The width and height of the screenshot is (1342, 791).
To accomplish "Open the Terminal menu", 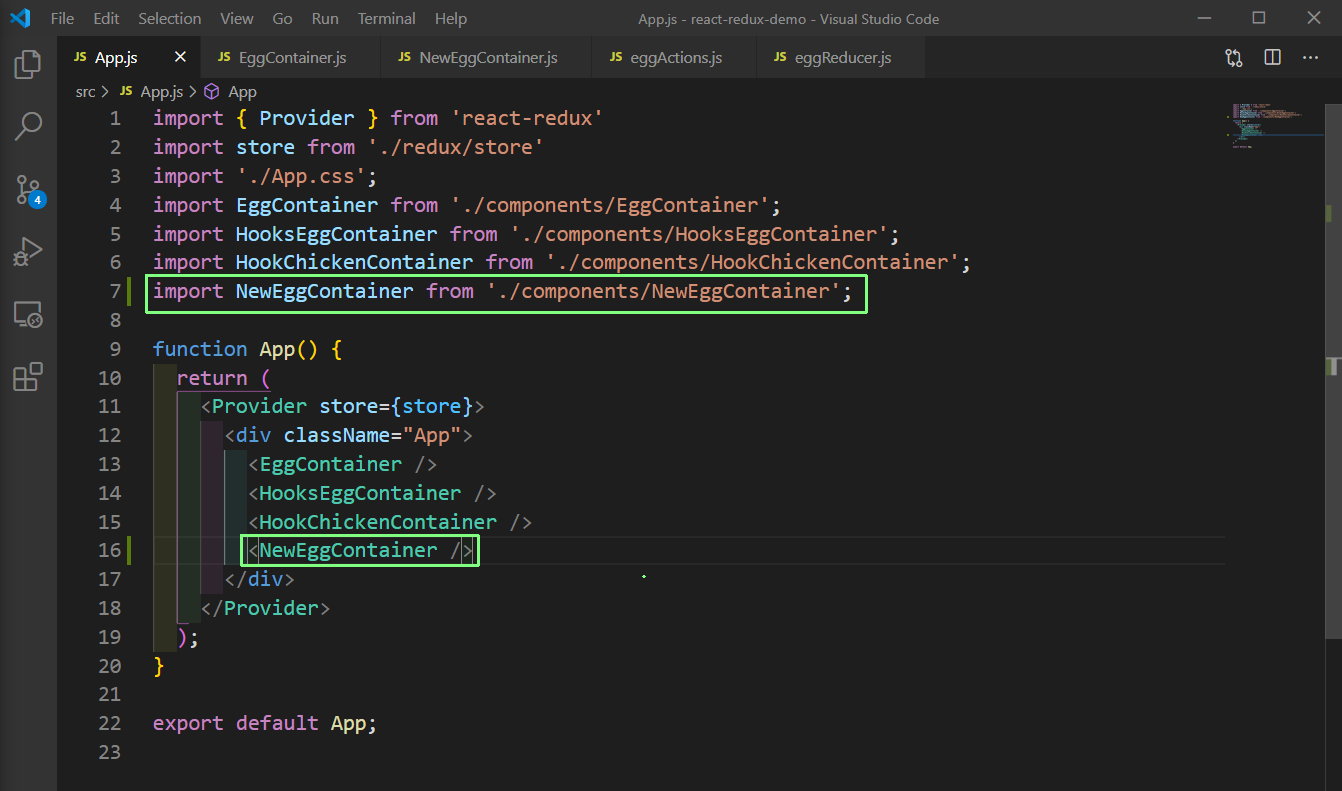I will 387,18.
